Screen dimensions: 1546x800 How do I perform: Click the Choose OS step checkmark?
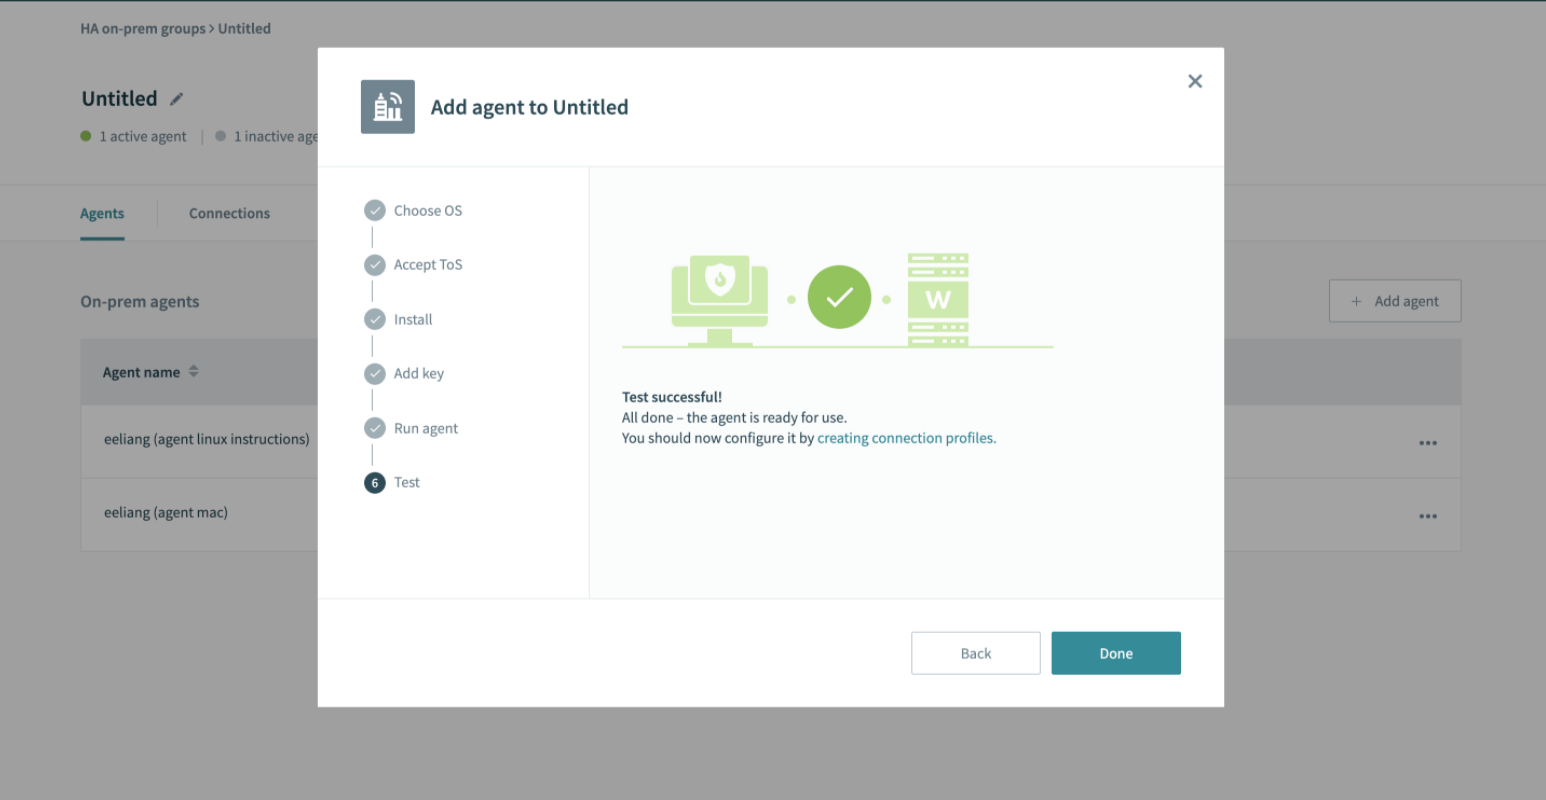click(375, 211)
